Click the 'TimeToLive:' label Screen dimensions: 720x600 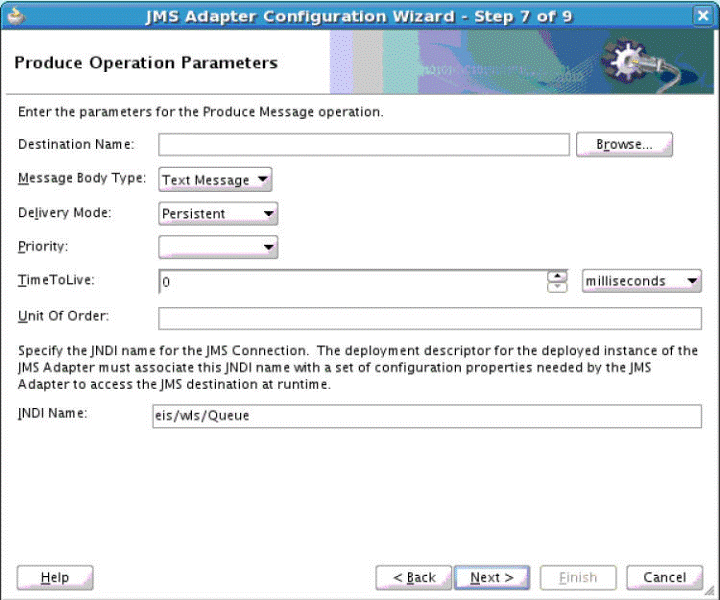(56, 280)
